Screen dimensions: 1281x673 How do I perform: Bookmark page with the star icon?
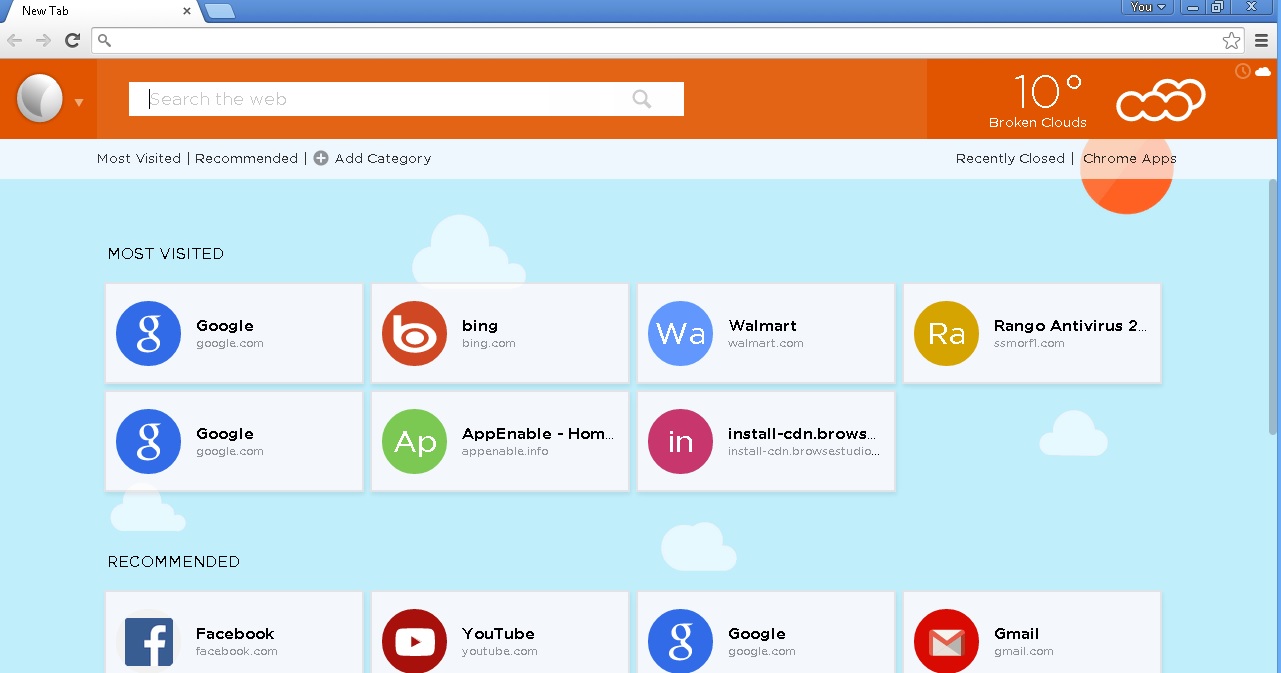click(x=1232, y=41)
